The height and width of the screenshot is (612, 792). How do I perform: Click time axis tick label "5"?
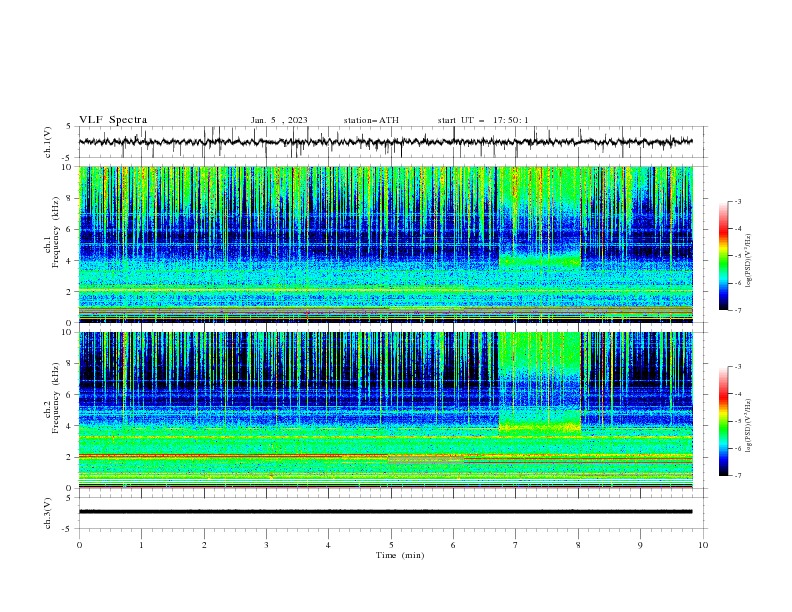391,545
